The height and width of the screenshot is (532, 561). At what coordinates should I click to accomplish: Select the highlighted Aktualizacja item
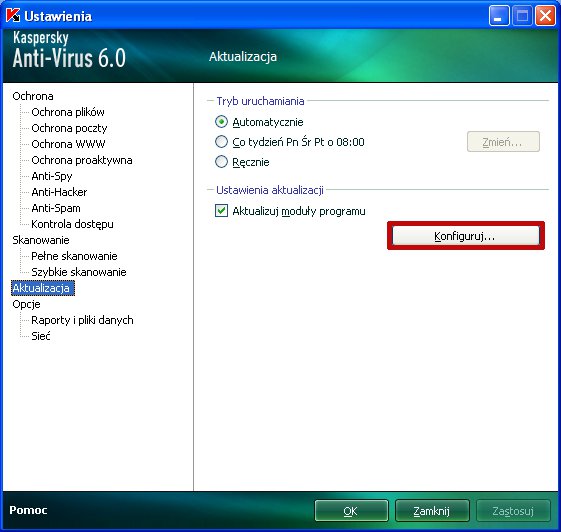coord(43,288)
